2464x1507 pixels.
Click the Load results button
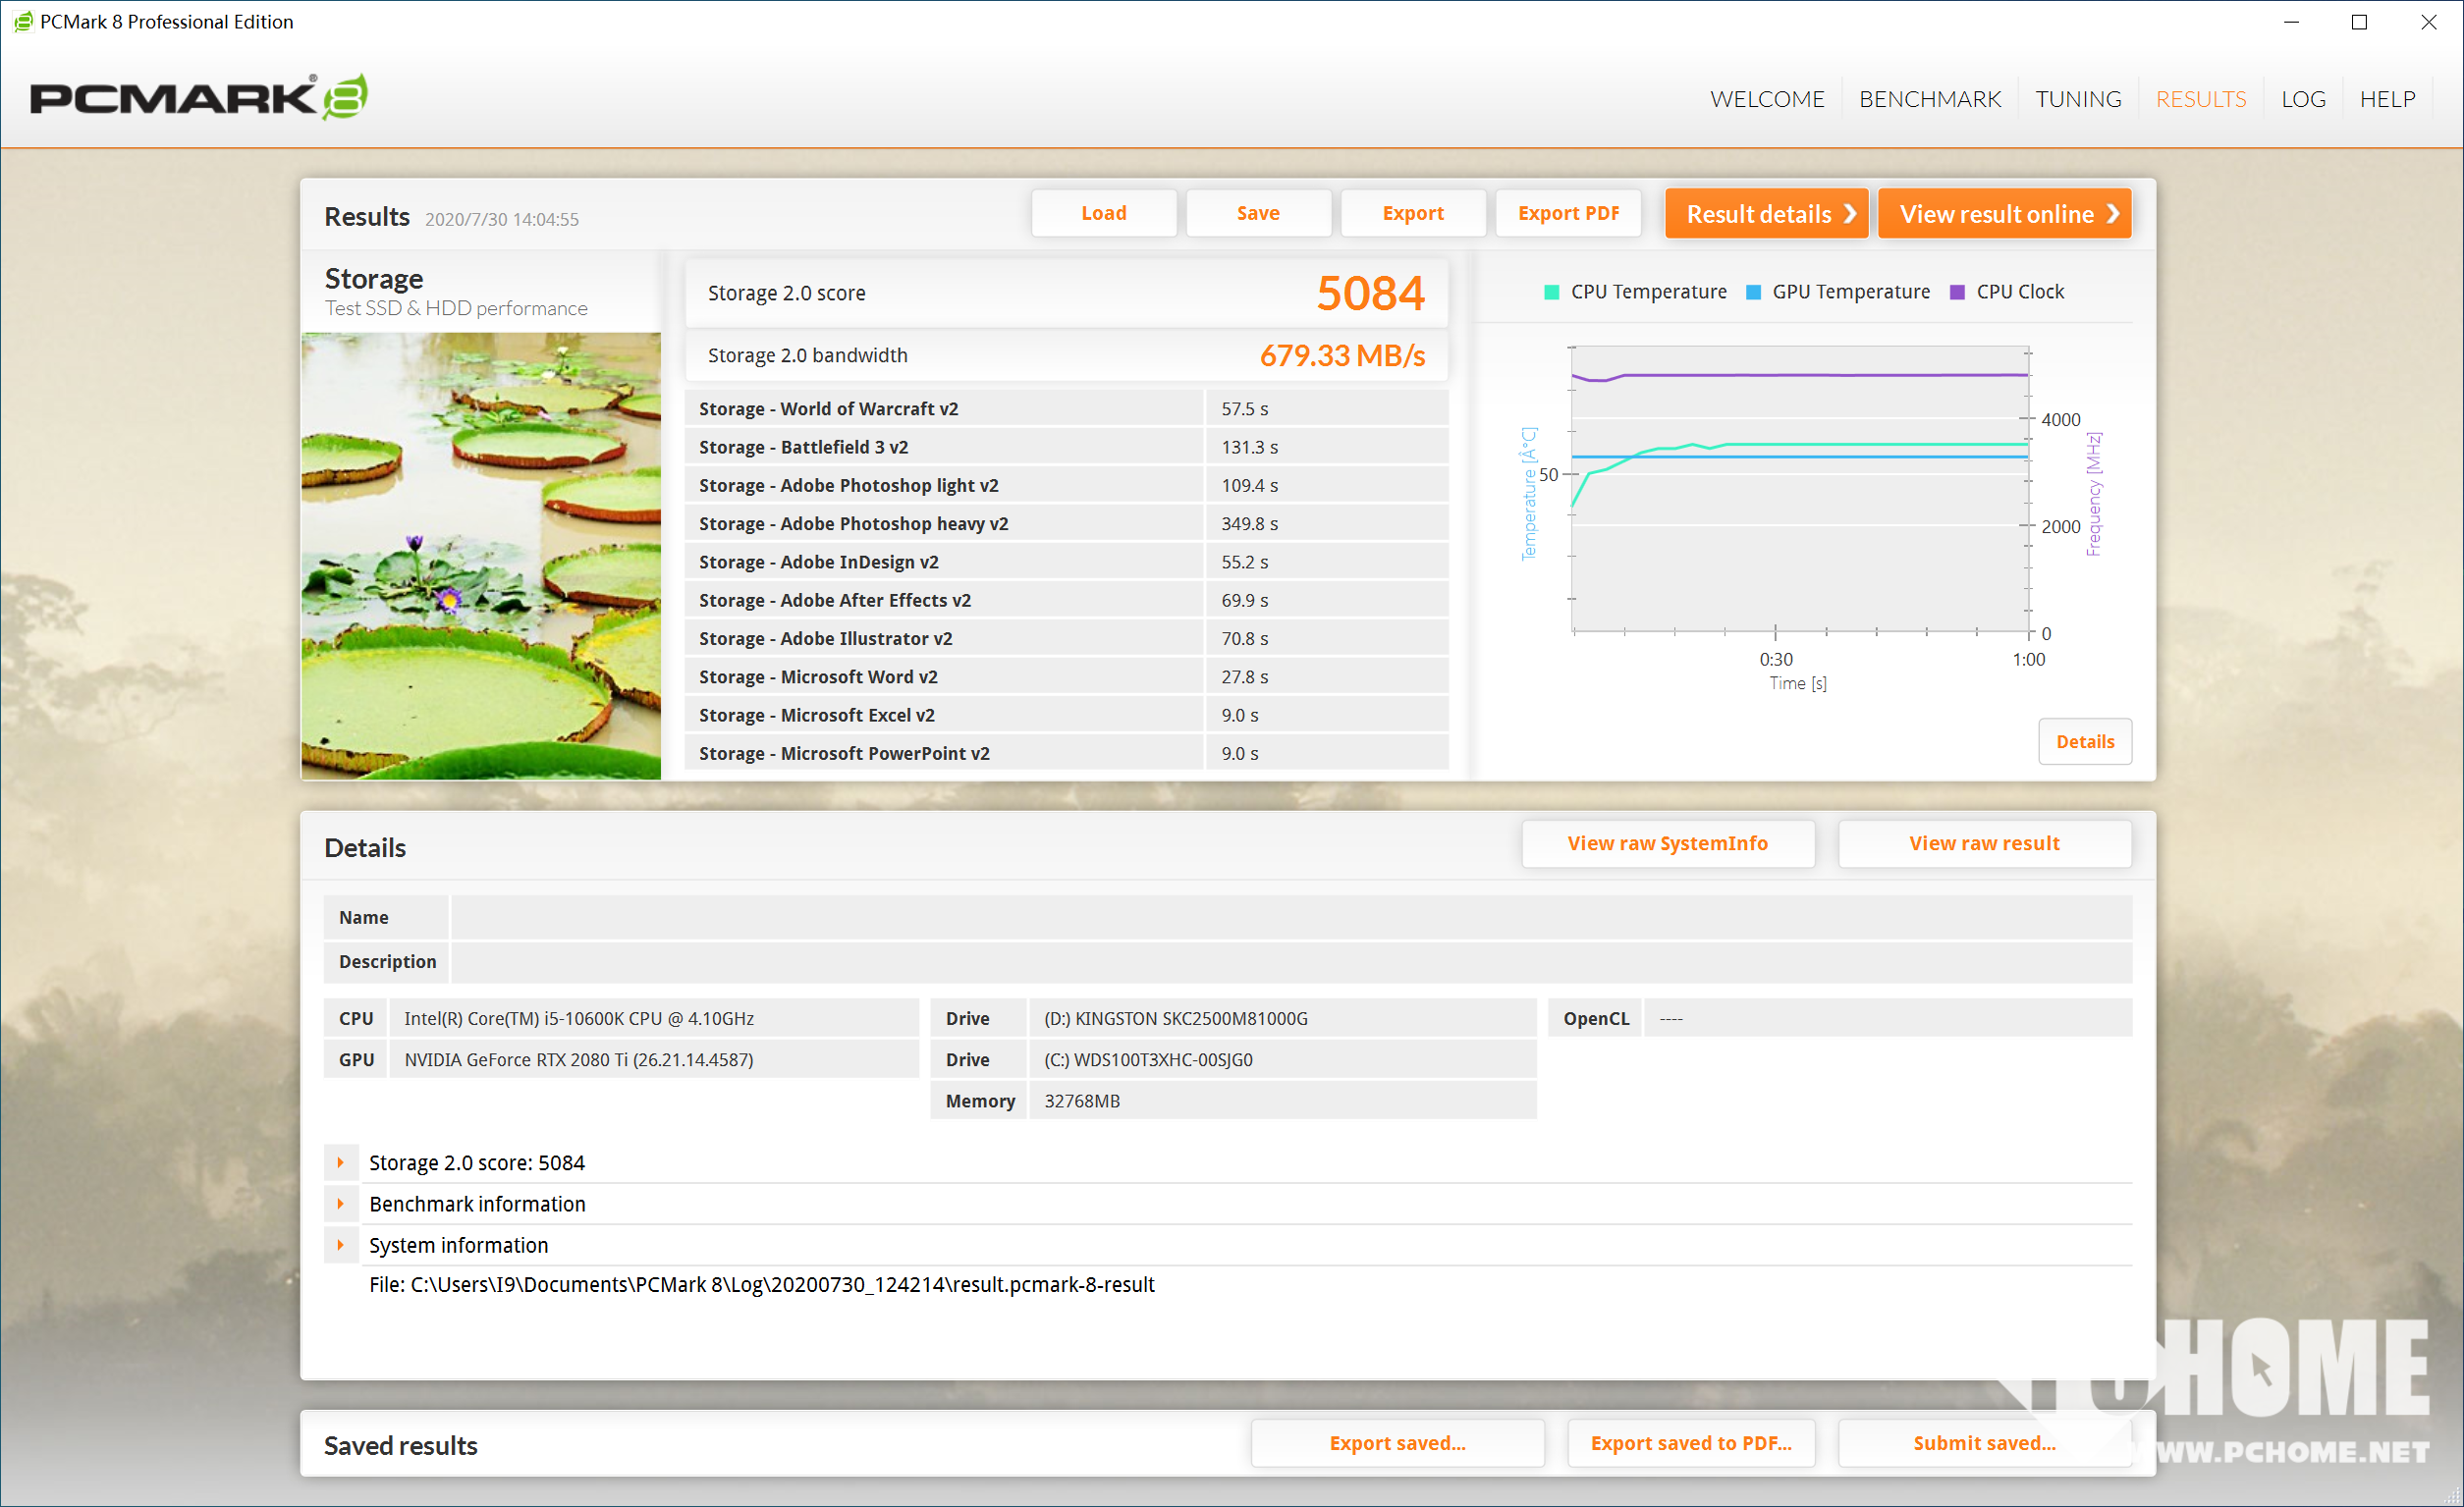click(x=1103, y=213)
